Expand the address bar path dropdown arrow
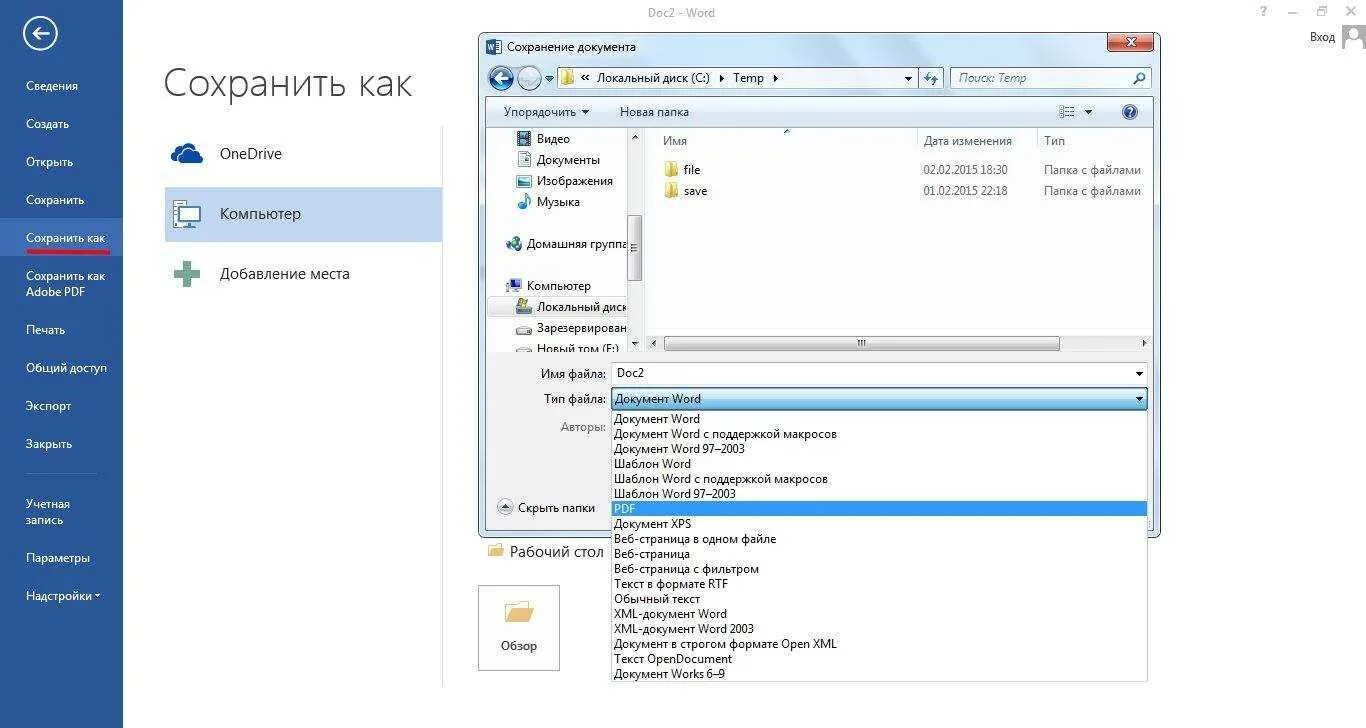This screenshot has width=1366, height=728. (908, 78)
